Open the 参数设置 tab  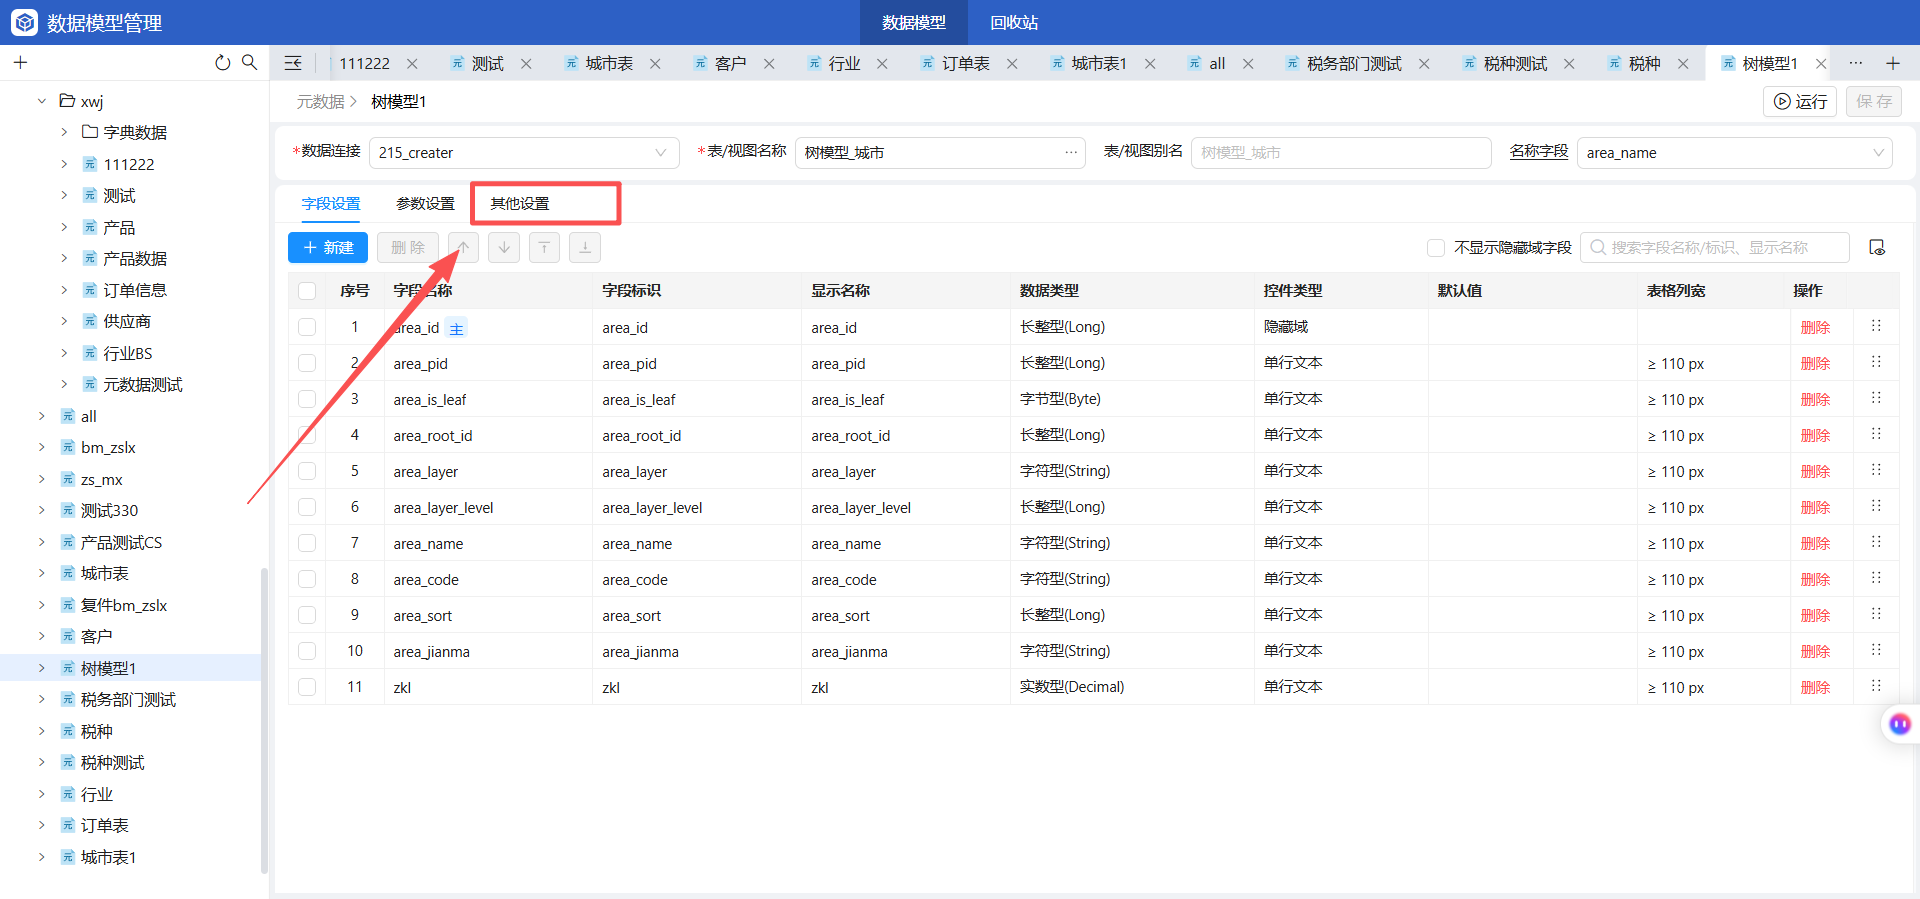pyautogui.click(x=425, y=203)
